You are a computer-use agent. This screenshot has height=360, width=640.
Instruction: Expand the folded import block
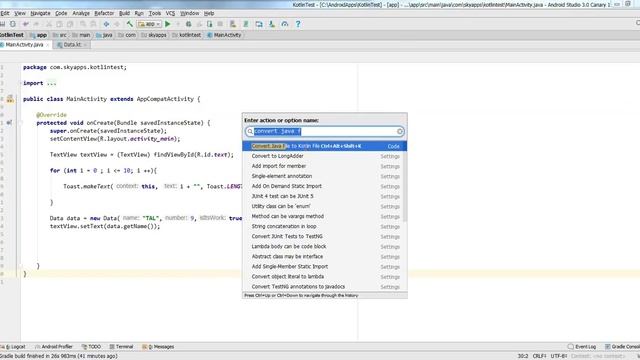[x=51, y=83]
